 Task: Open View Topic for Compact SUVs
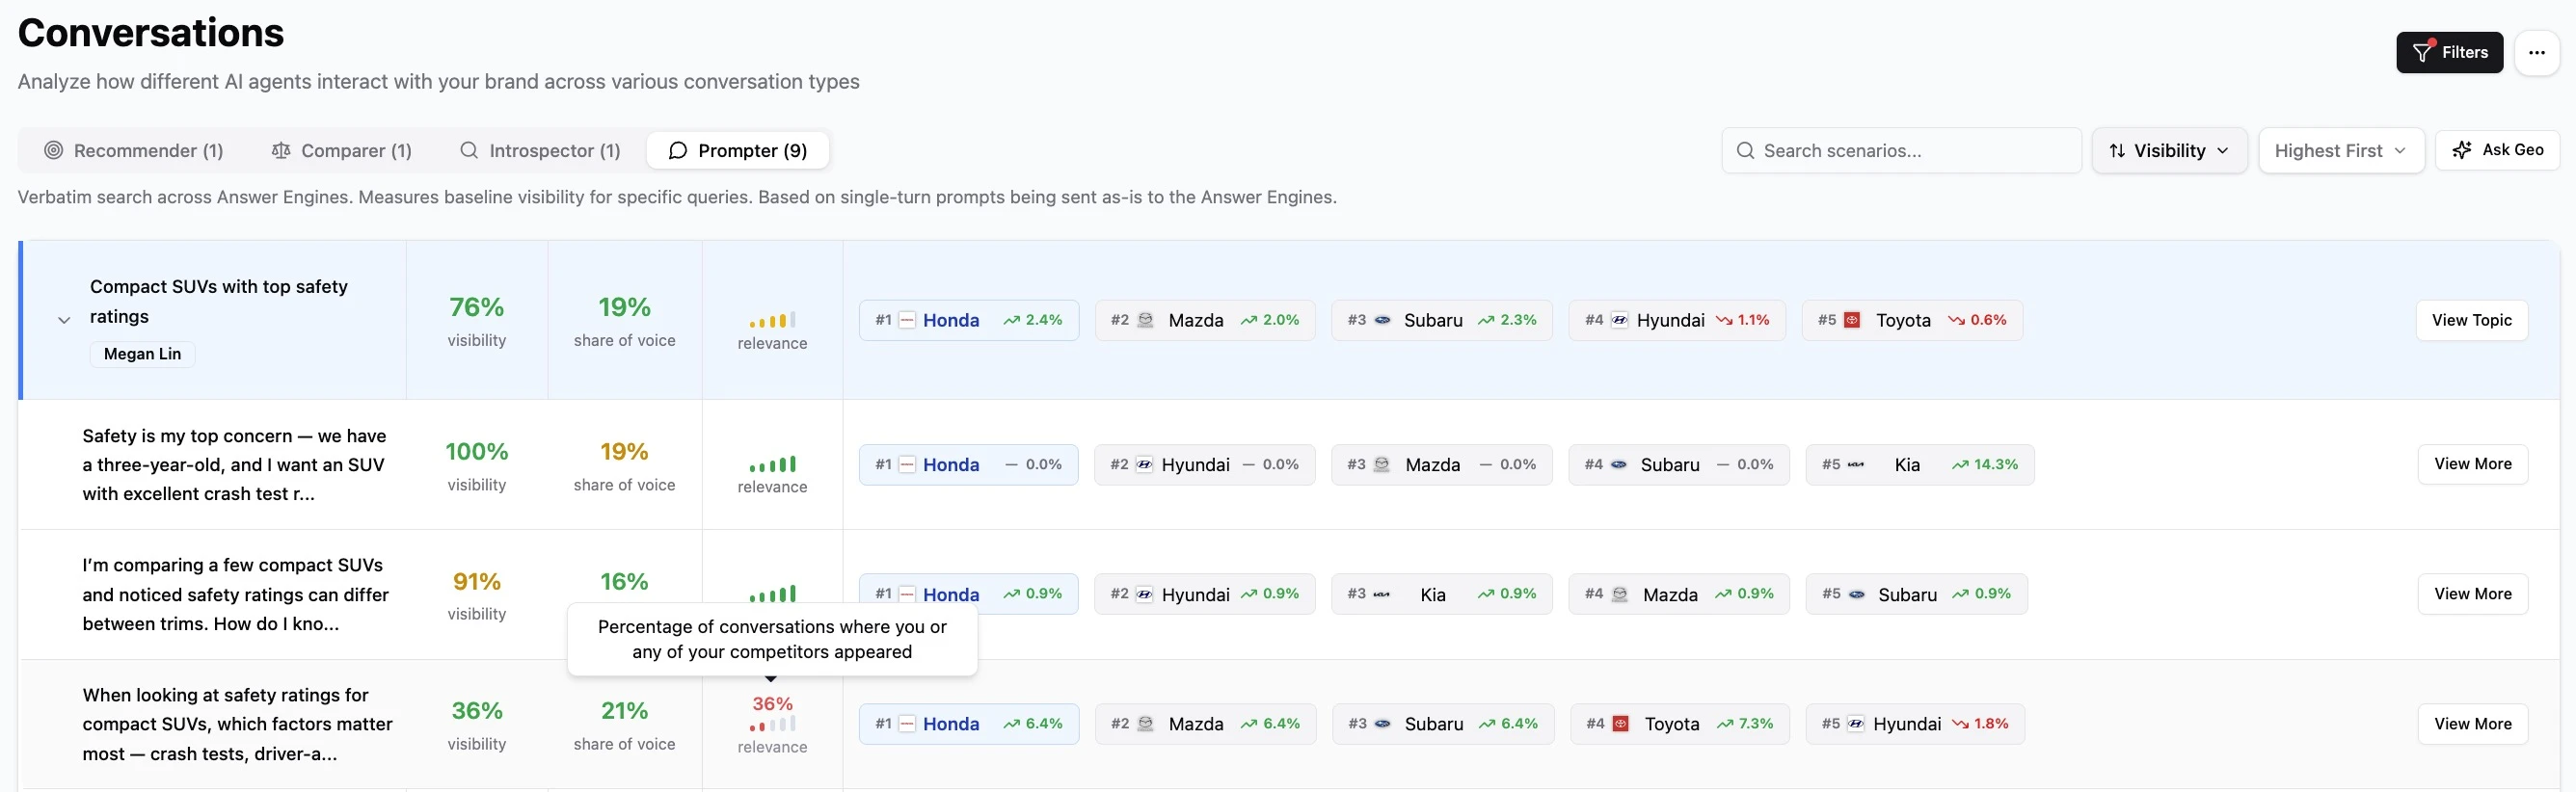coord(2471,320)
